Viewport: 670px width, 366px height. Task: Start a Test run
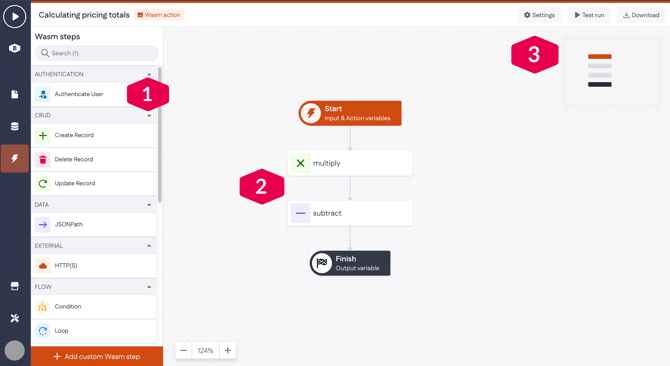[589, 15]
